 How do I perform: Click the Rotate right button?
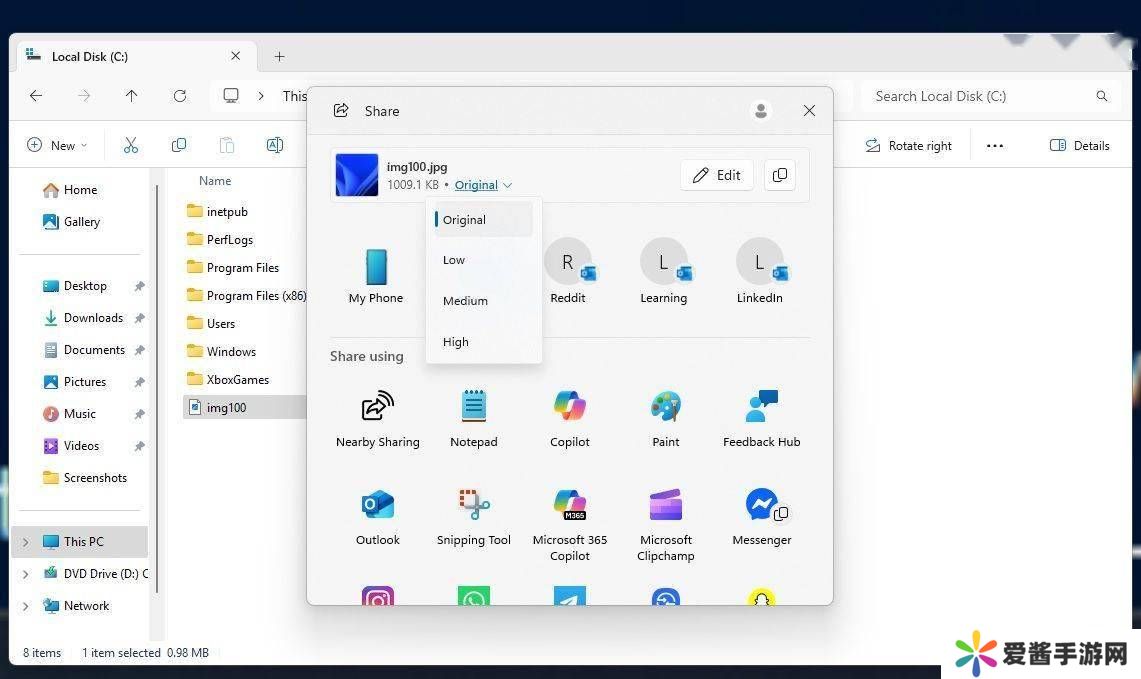coord(908,146)
